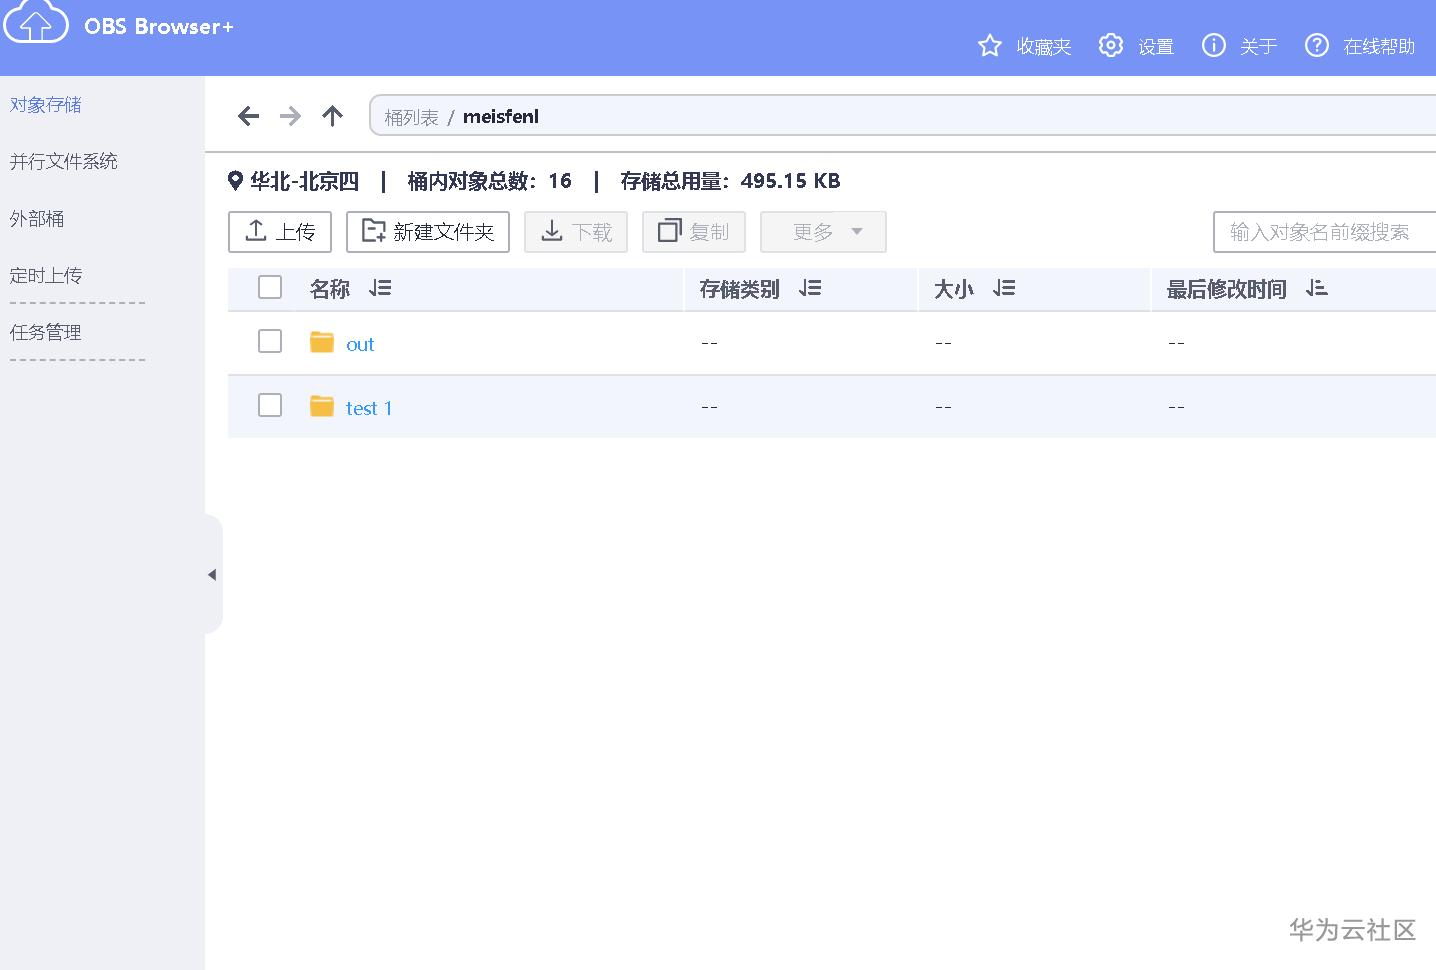Viewport: 1436px width, 970px height.
Task: Switch to 并行文件系统 in the sidebar
Action: (x=63, y=161)
